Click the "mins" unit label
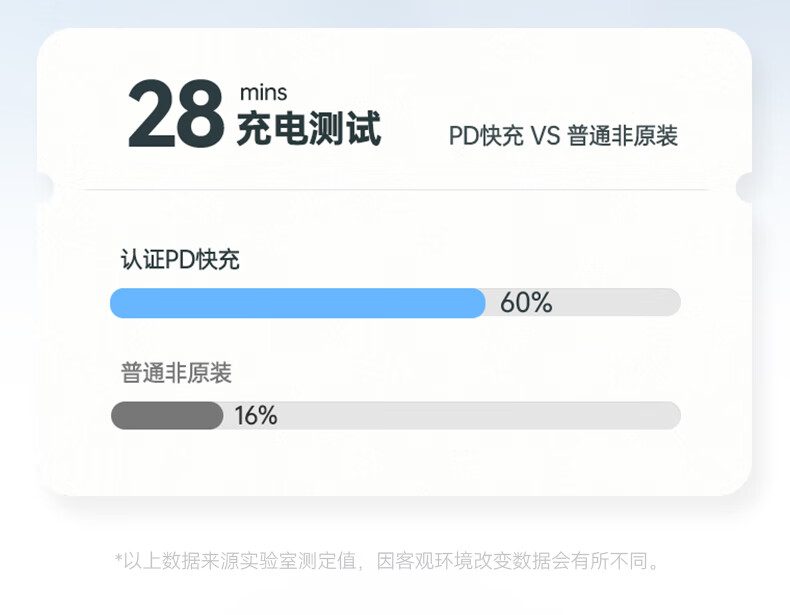This screenshot has width=790, height=615. [263, 93]
